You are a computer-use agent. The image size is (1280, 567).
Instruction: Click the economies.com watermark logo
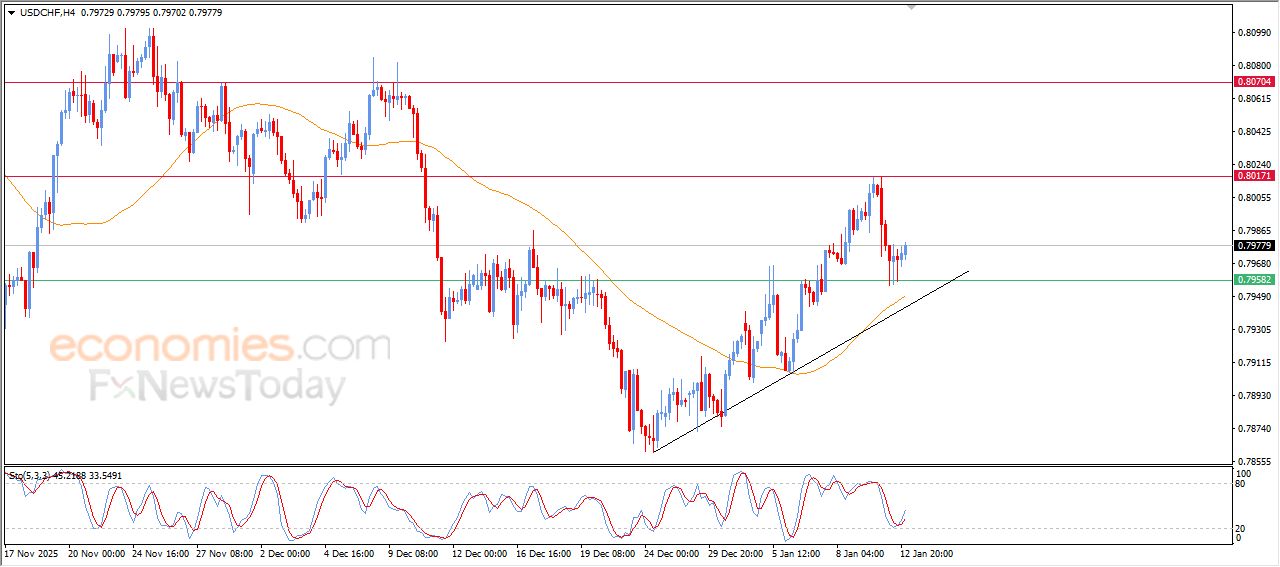pos(220,347)
